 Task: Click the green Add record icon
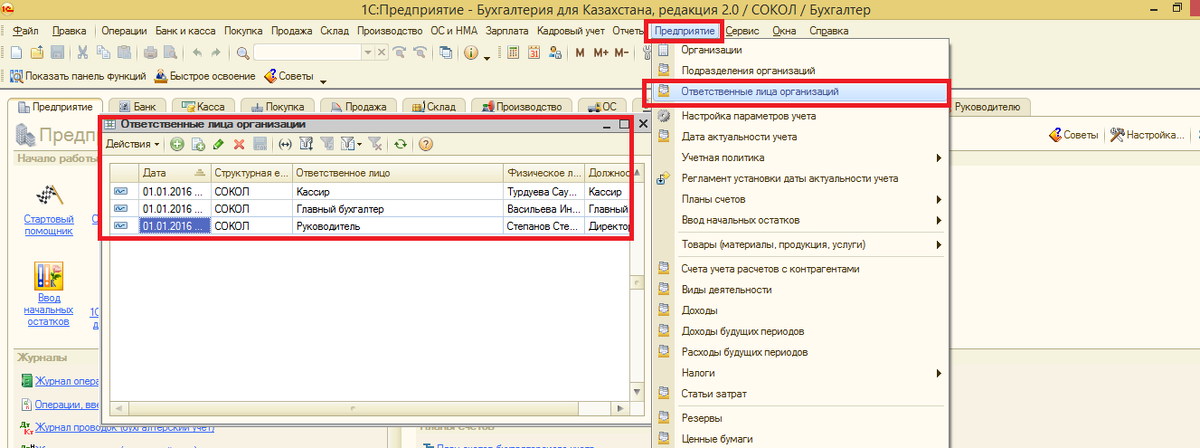pos(177,144)
